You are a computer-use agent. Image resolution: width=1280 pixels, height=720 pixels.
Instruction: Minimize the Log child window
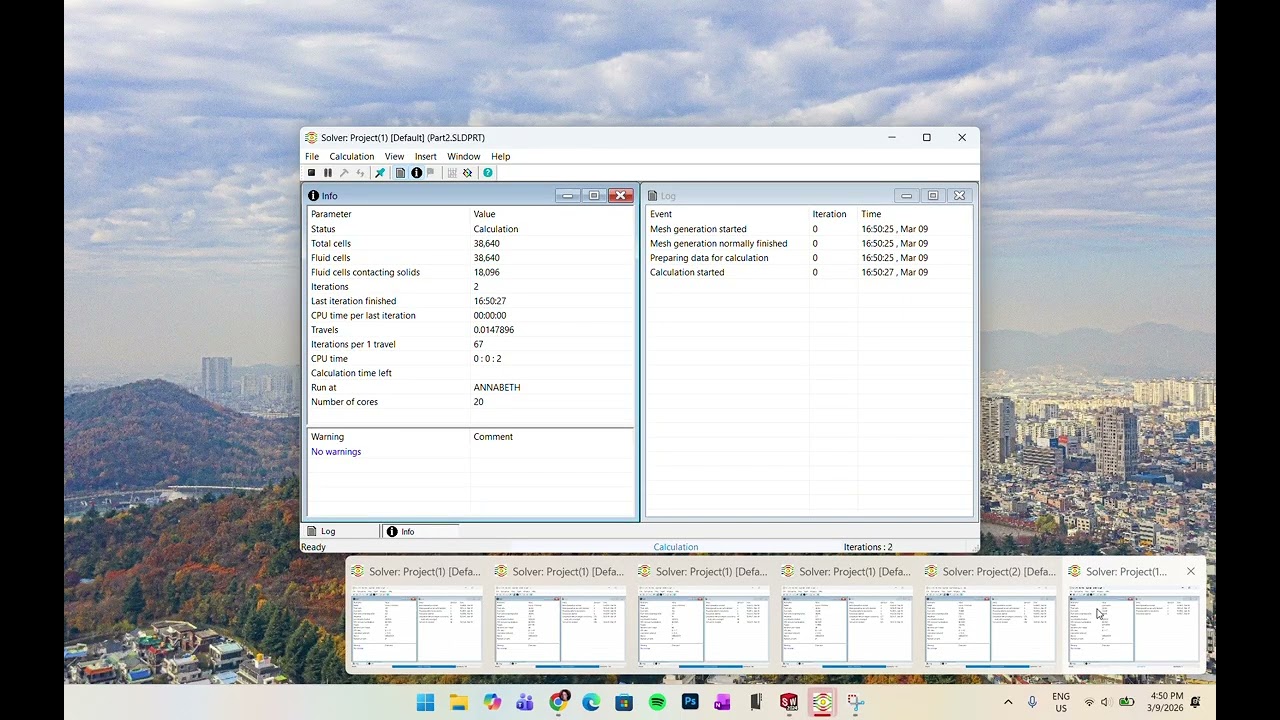(x=906, y=196)
